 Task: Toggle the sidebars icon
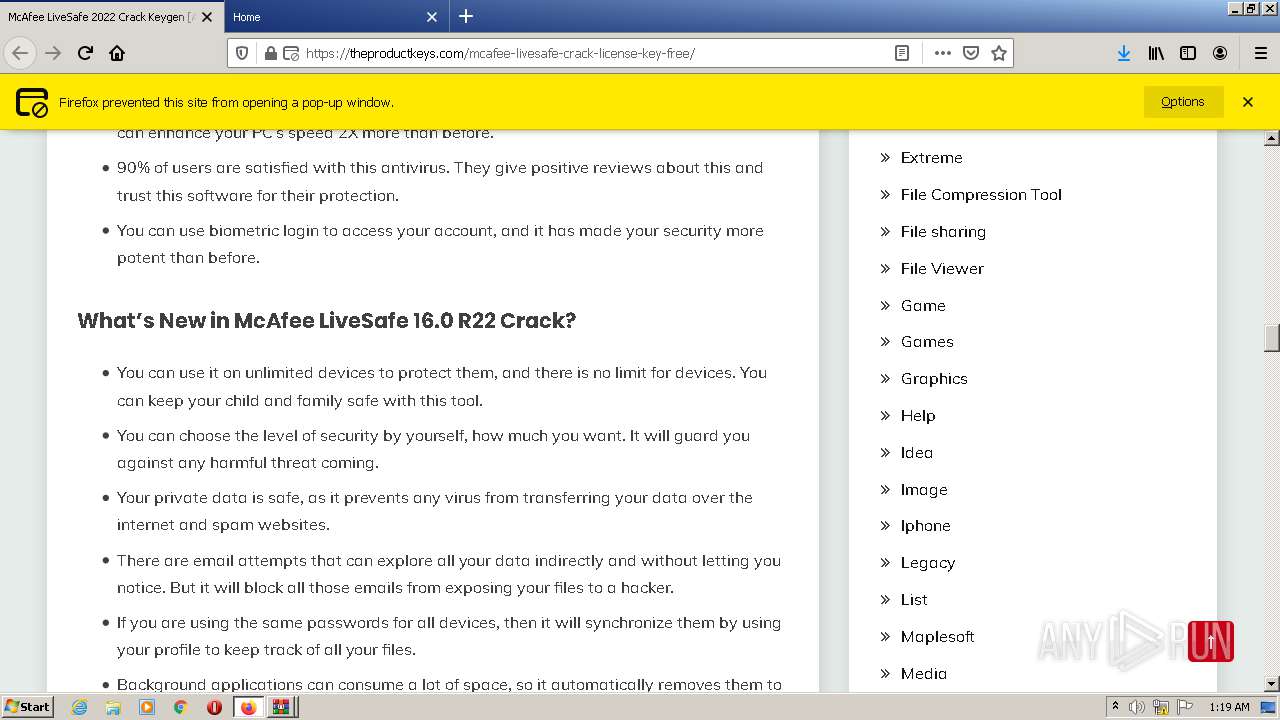[1188, 53]
